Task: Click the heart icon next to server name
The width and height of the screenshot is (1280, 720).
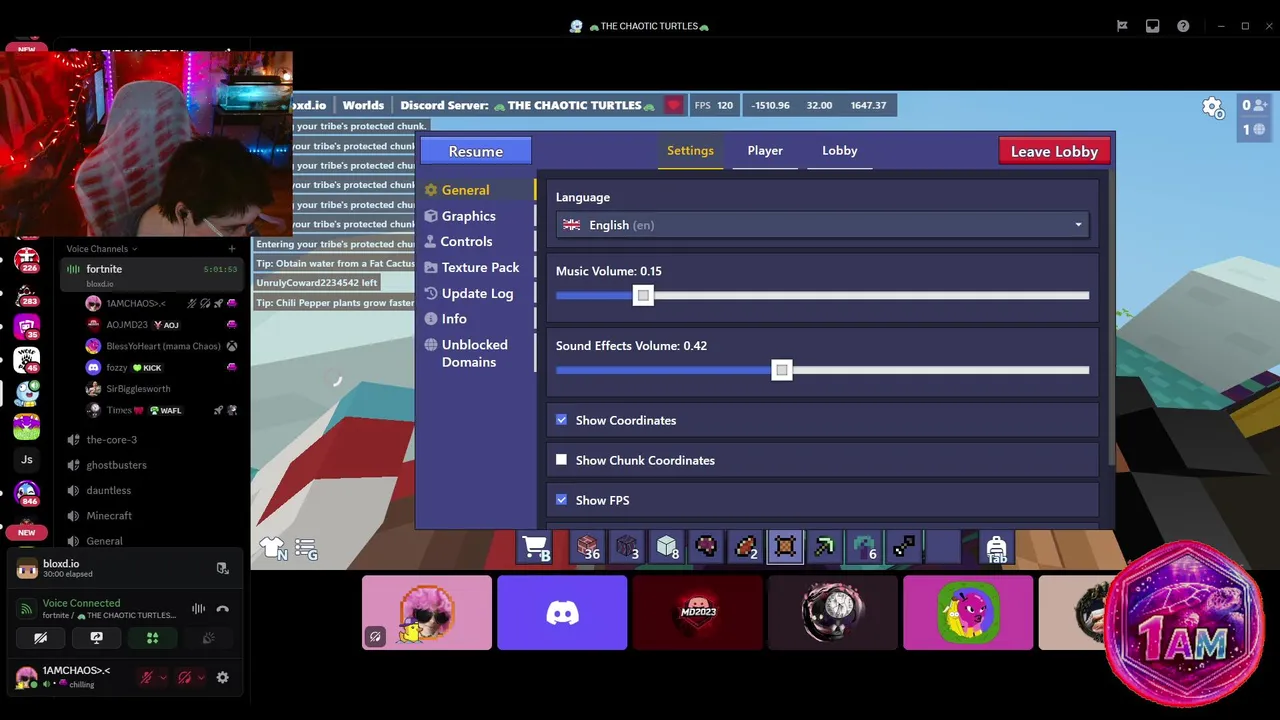Action: (674, 105)
